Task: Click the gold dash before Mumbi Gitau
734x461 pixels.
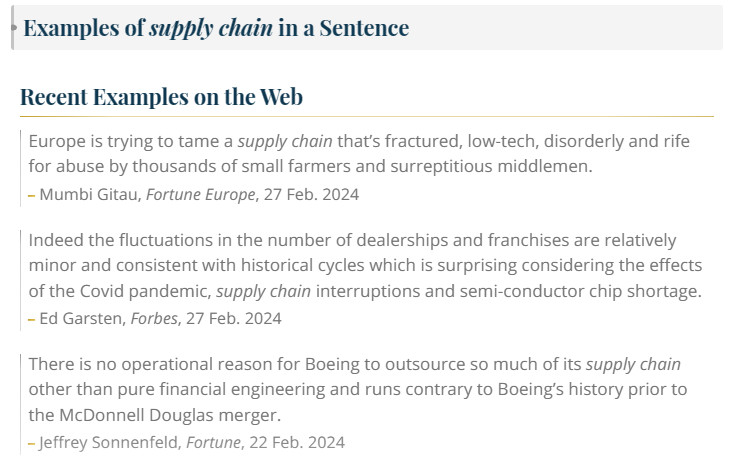Action: 32,195
